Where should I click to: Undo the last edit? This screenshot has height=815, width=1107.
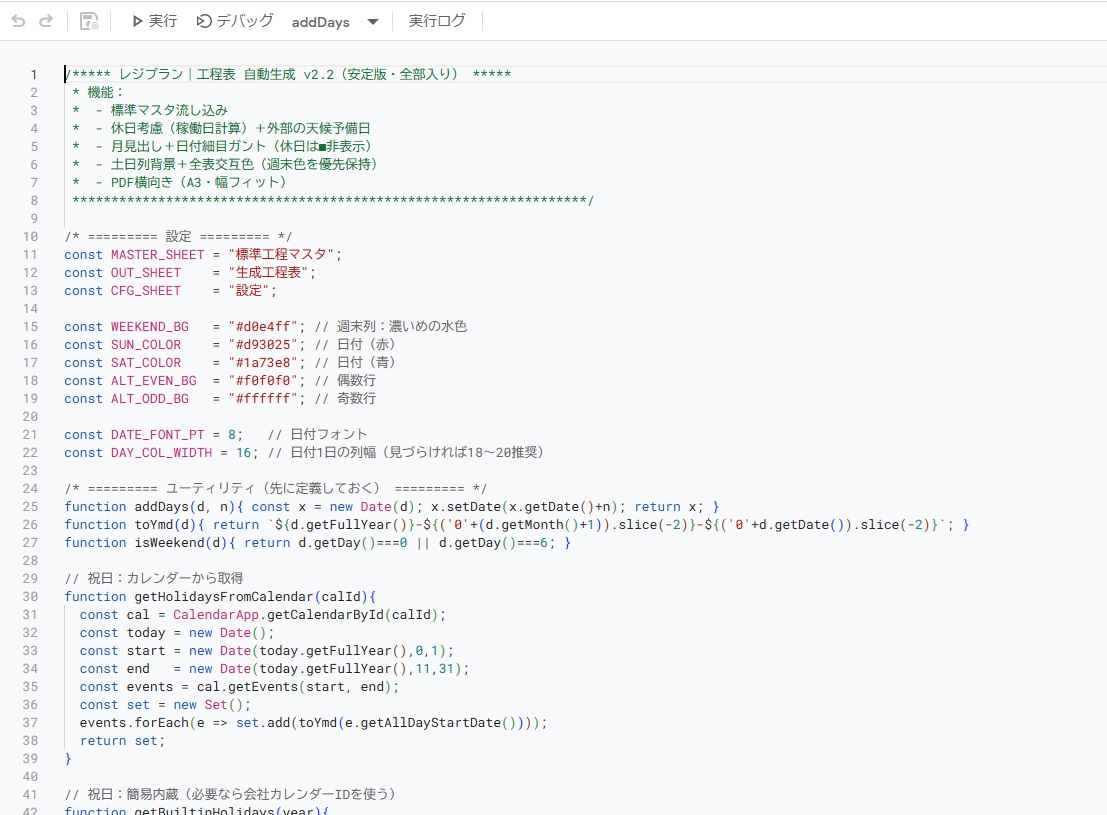18,21
